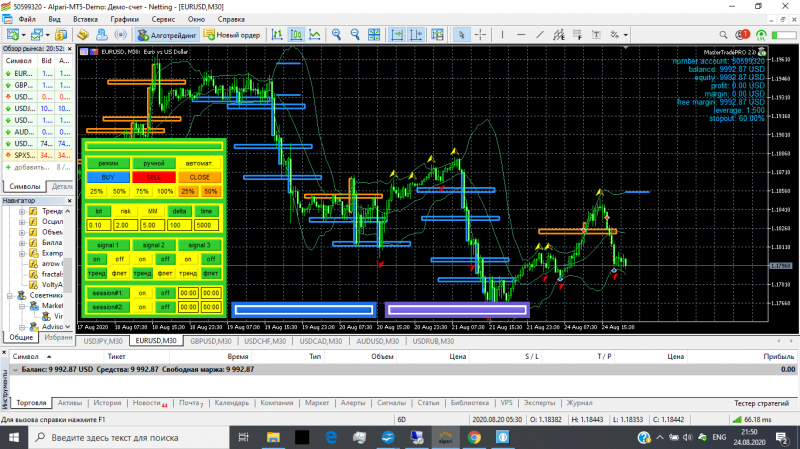Collapse the Советники tree node

click(x=10, y=295)
